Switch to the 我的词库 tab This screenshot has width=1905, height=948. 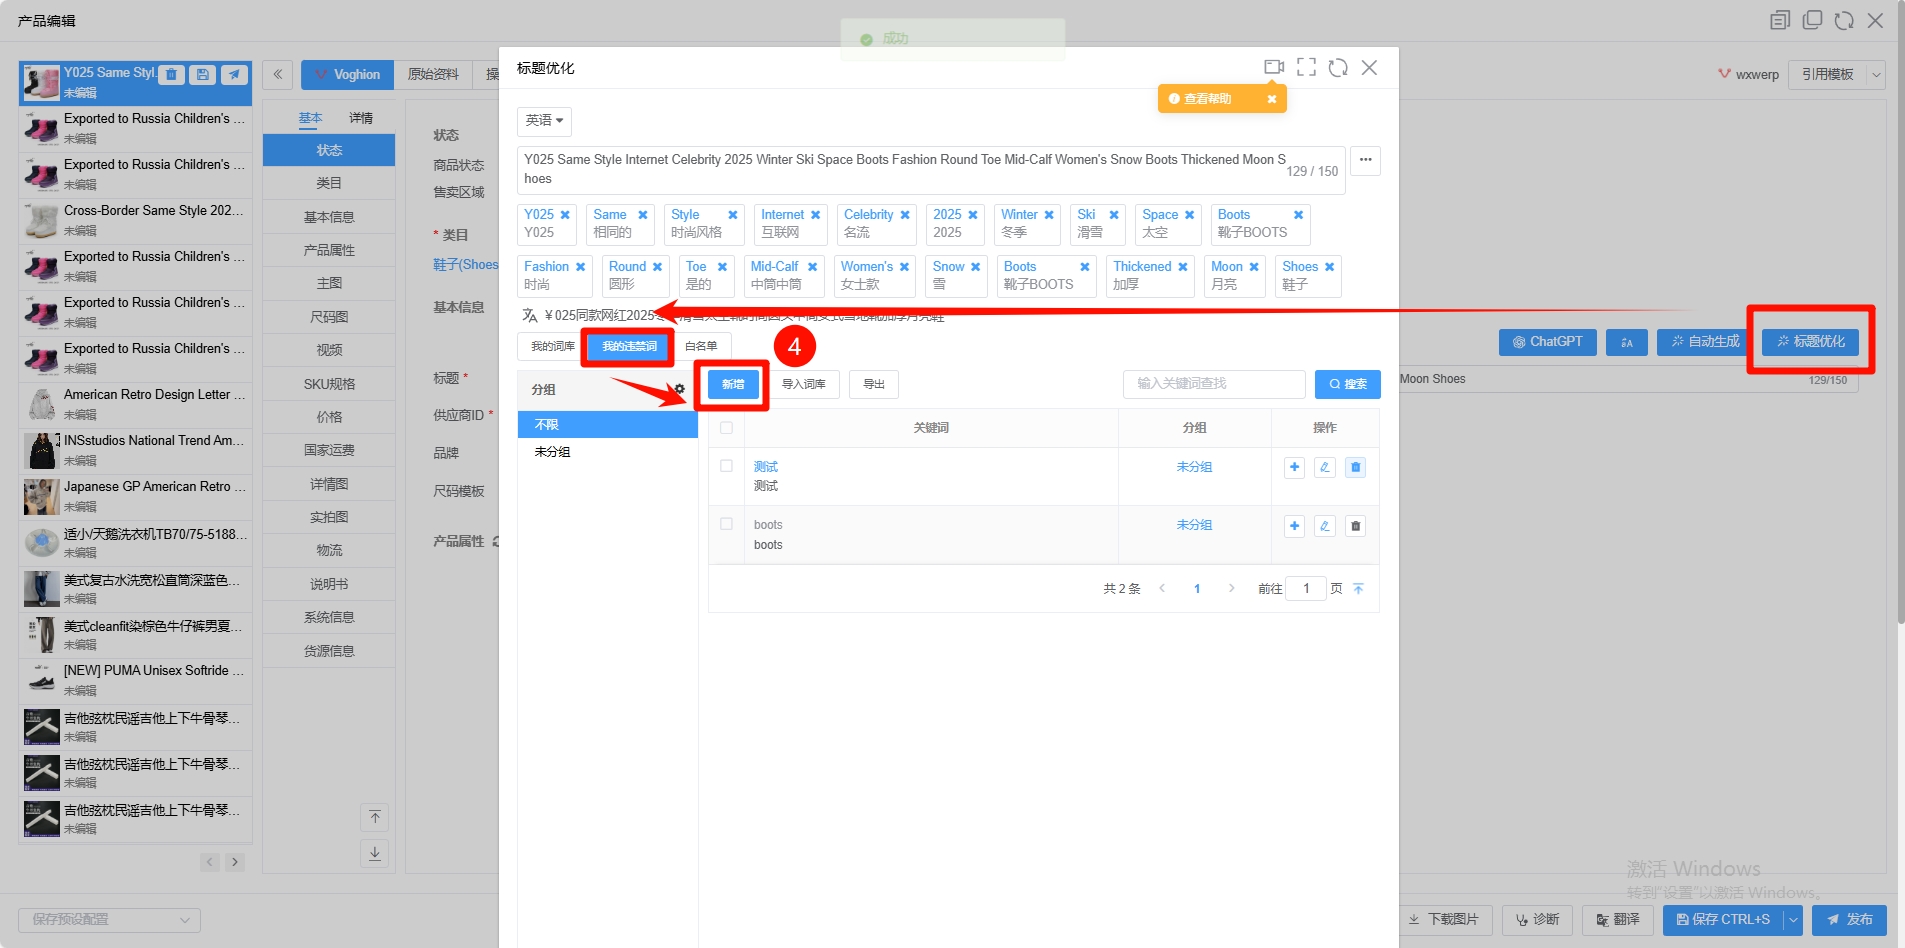(x=552, y=347)
